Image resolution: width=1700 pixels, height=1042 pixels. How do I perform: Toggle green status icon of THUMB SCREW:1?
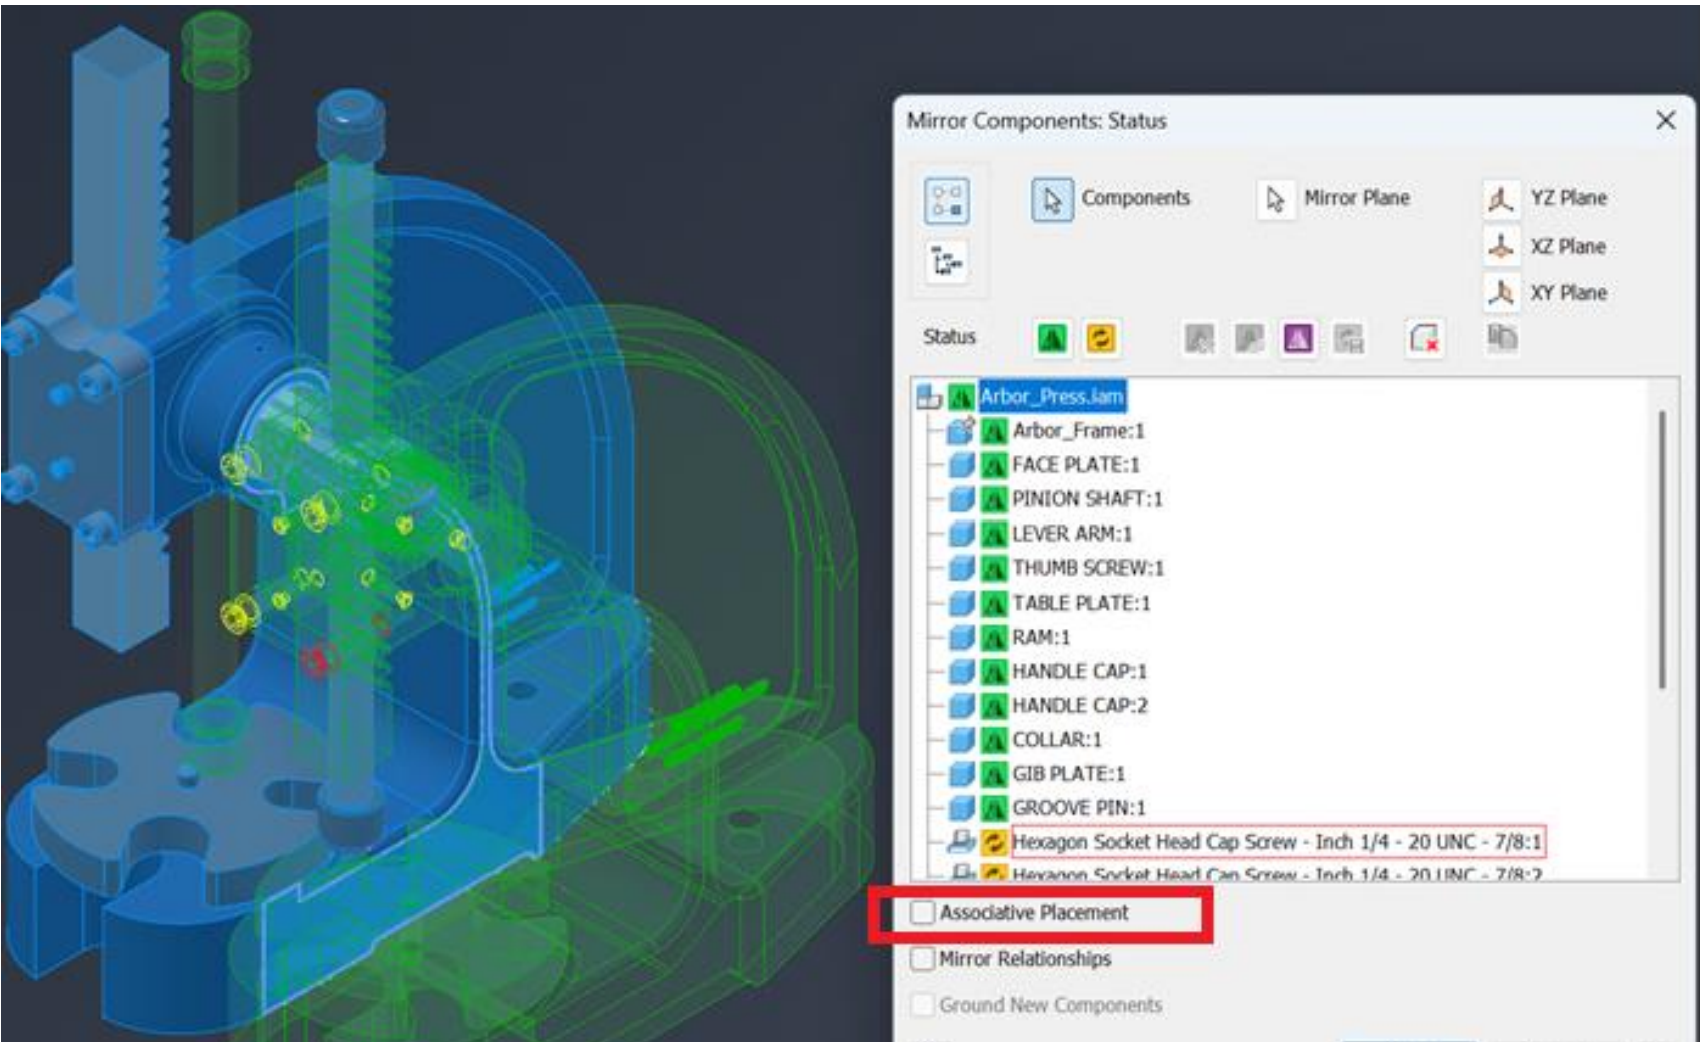tap(994, 568)
